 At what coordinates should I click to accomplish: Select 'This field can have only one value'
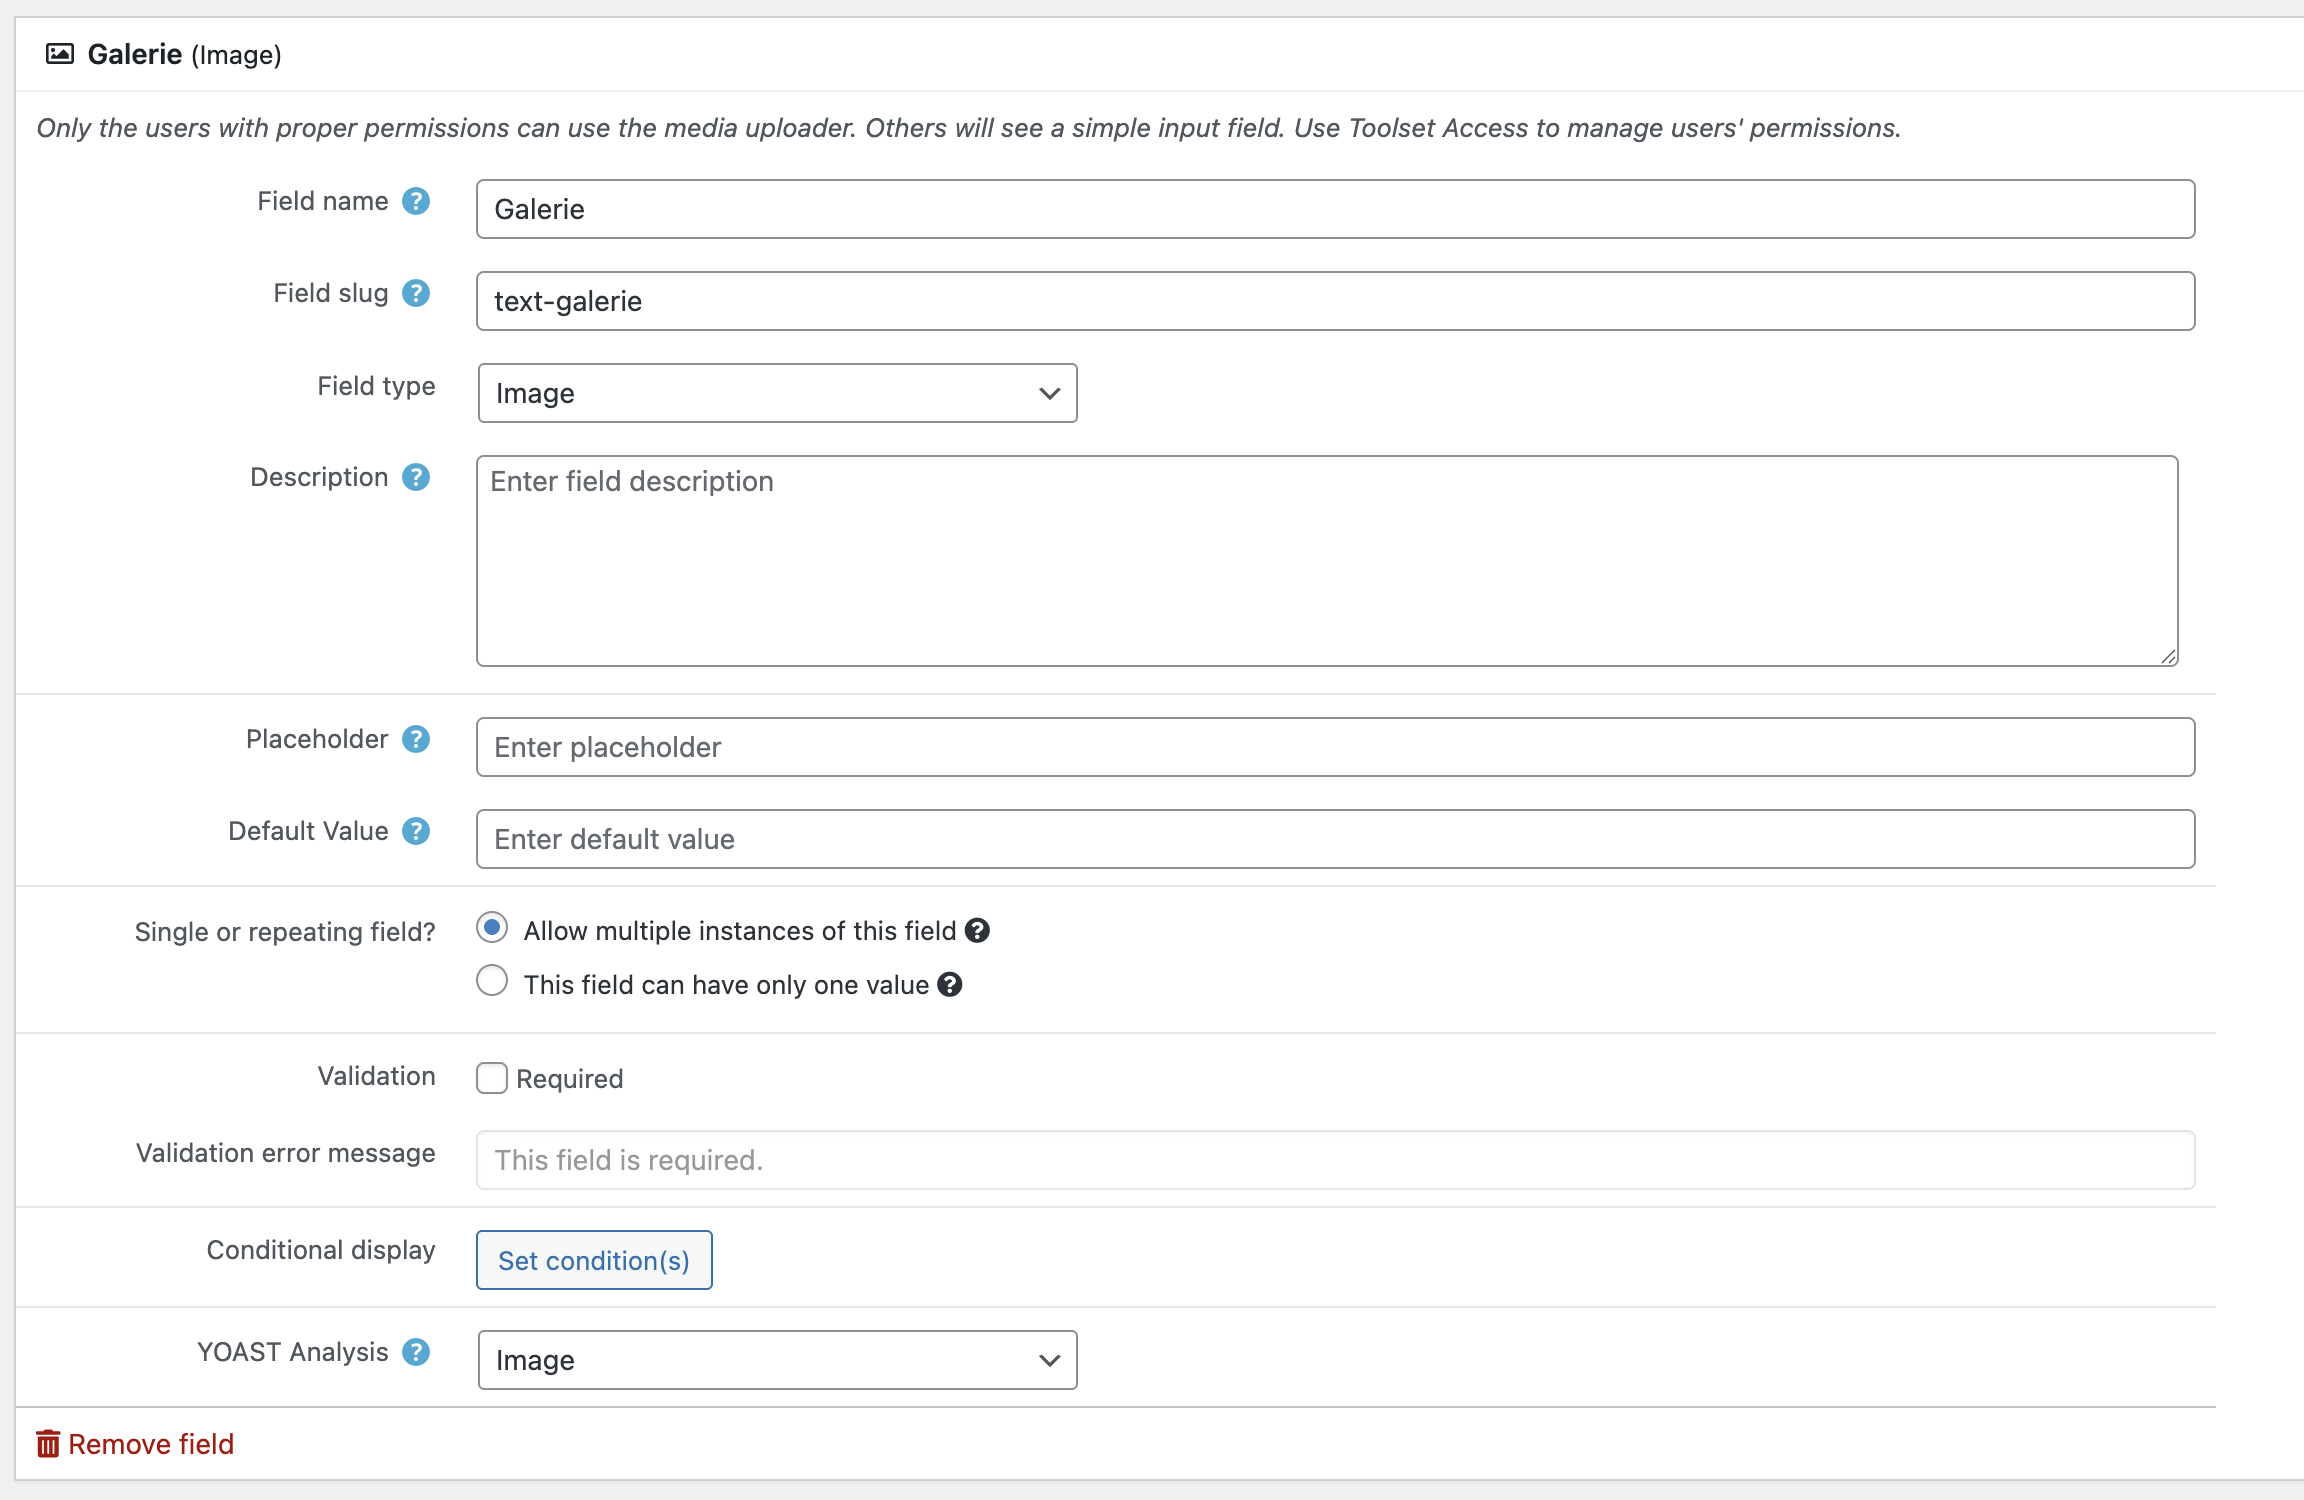point(492,981)
